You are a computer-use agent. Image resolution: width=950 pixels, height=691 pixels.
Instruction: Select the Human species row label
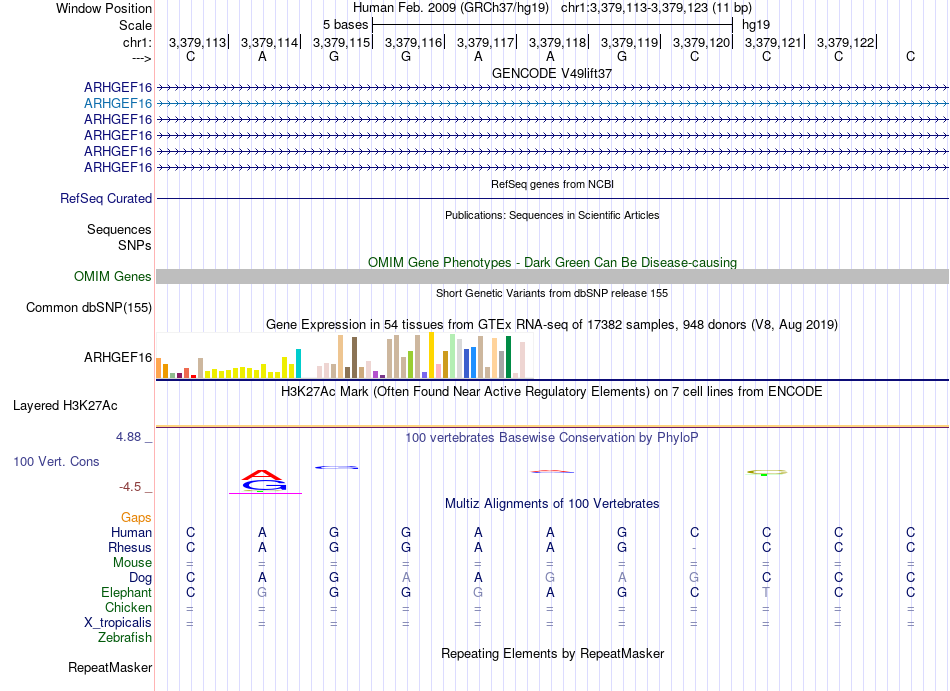pyautogui.click(x=131, y=532)
